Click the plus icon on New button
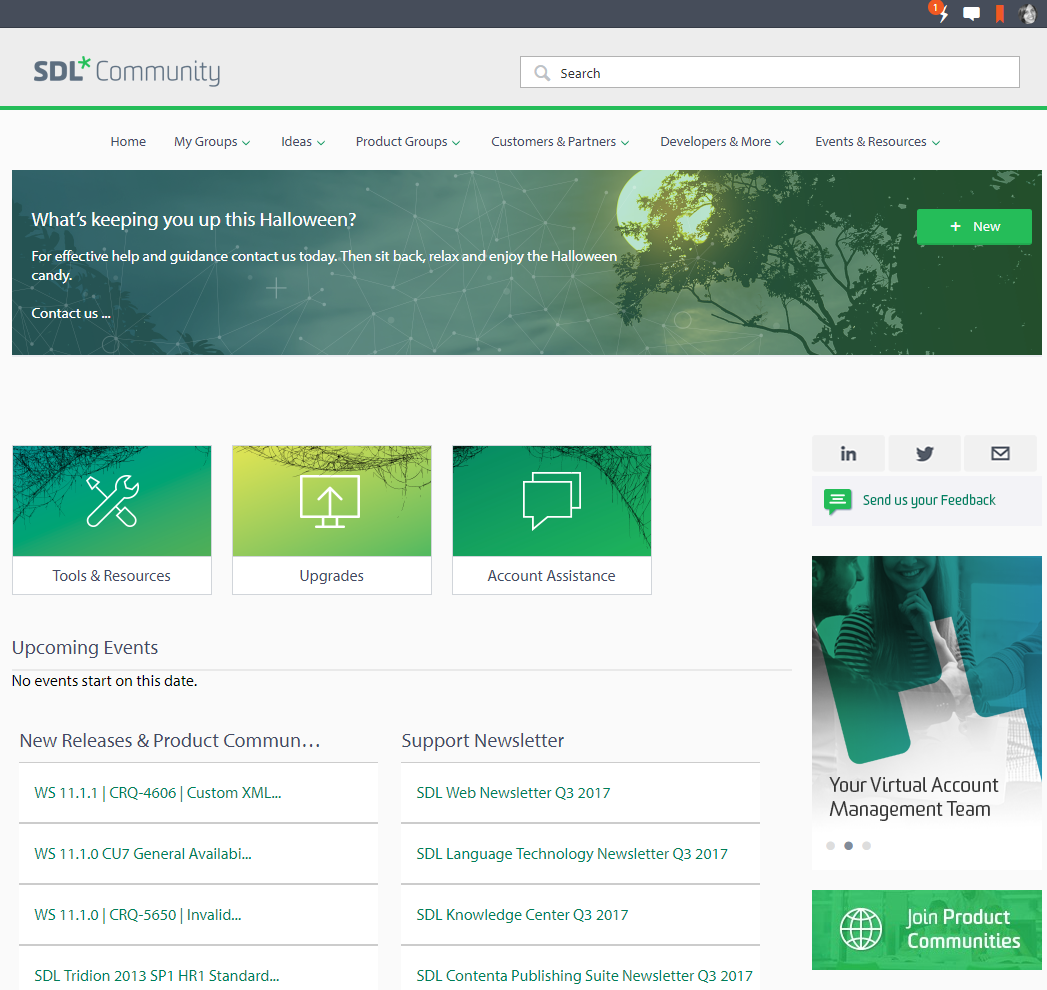This screenshot has height=990, width=1047. coord(956,226)
